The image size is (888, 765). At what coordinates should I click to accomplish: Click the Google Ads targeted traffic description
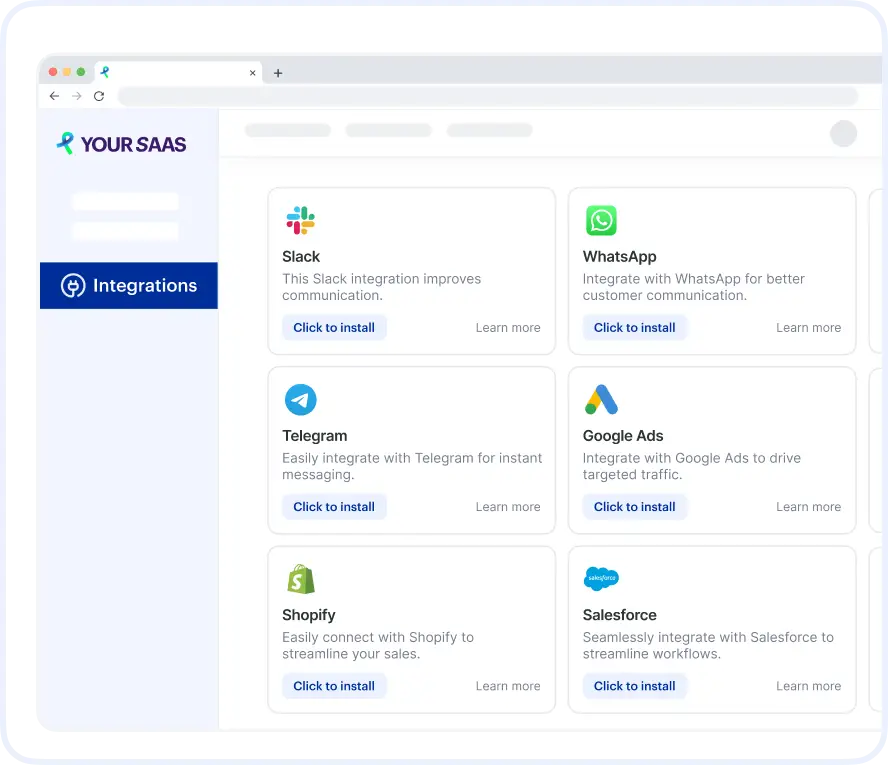(691, 466)
